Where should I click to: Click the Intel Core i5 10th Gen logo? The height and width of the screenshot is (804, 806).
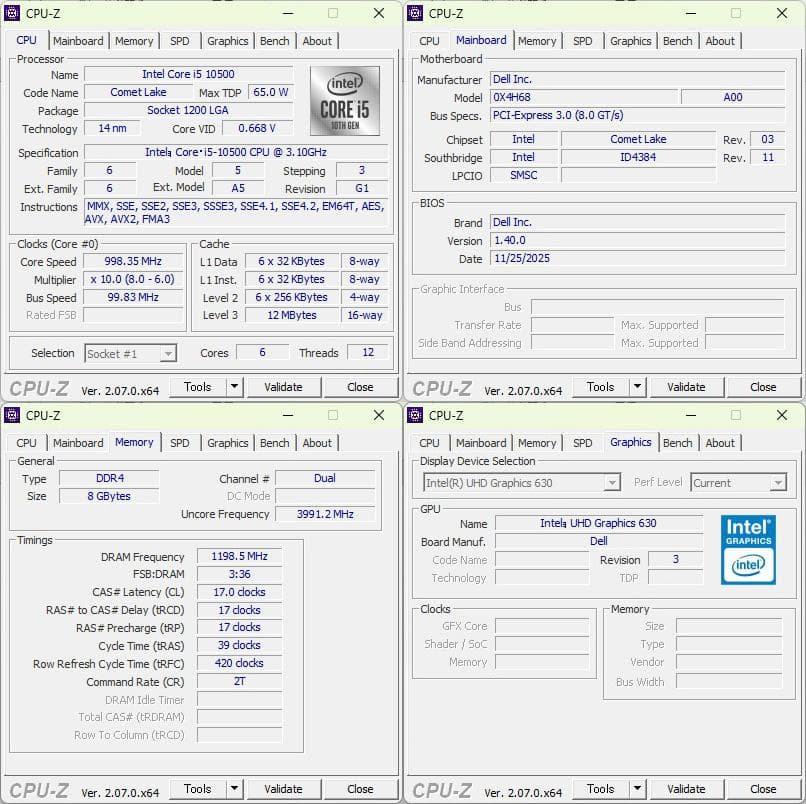tap(345, 101)
